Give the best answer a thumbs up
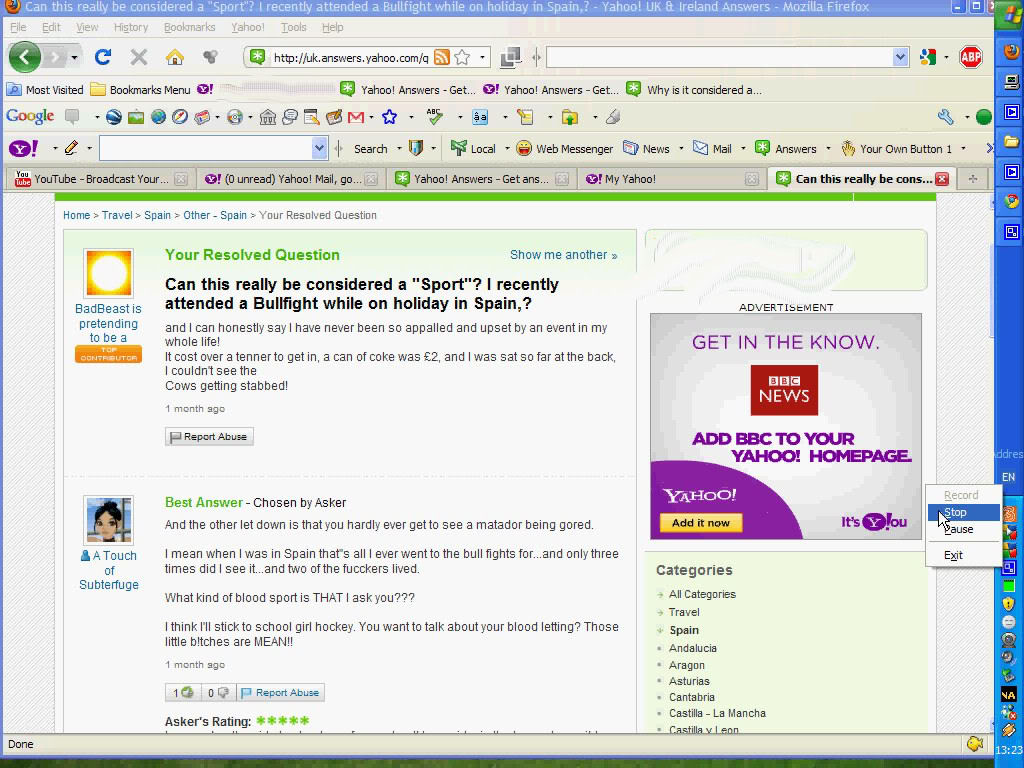 (183, 692)
